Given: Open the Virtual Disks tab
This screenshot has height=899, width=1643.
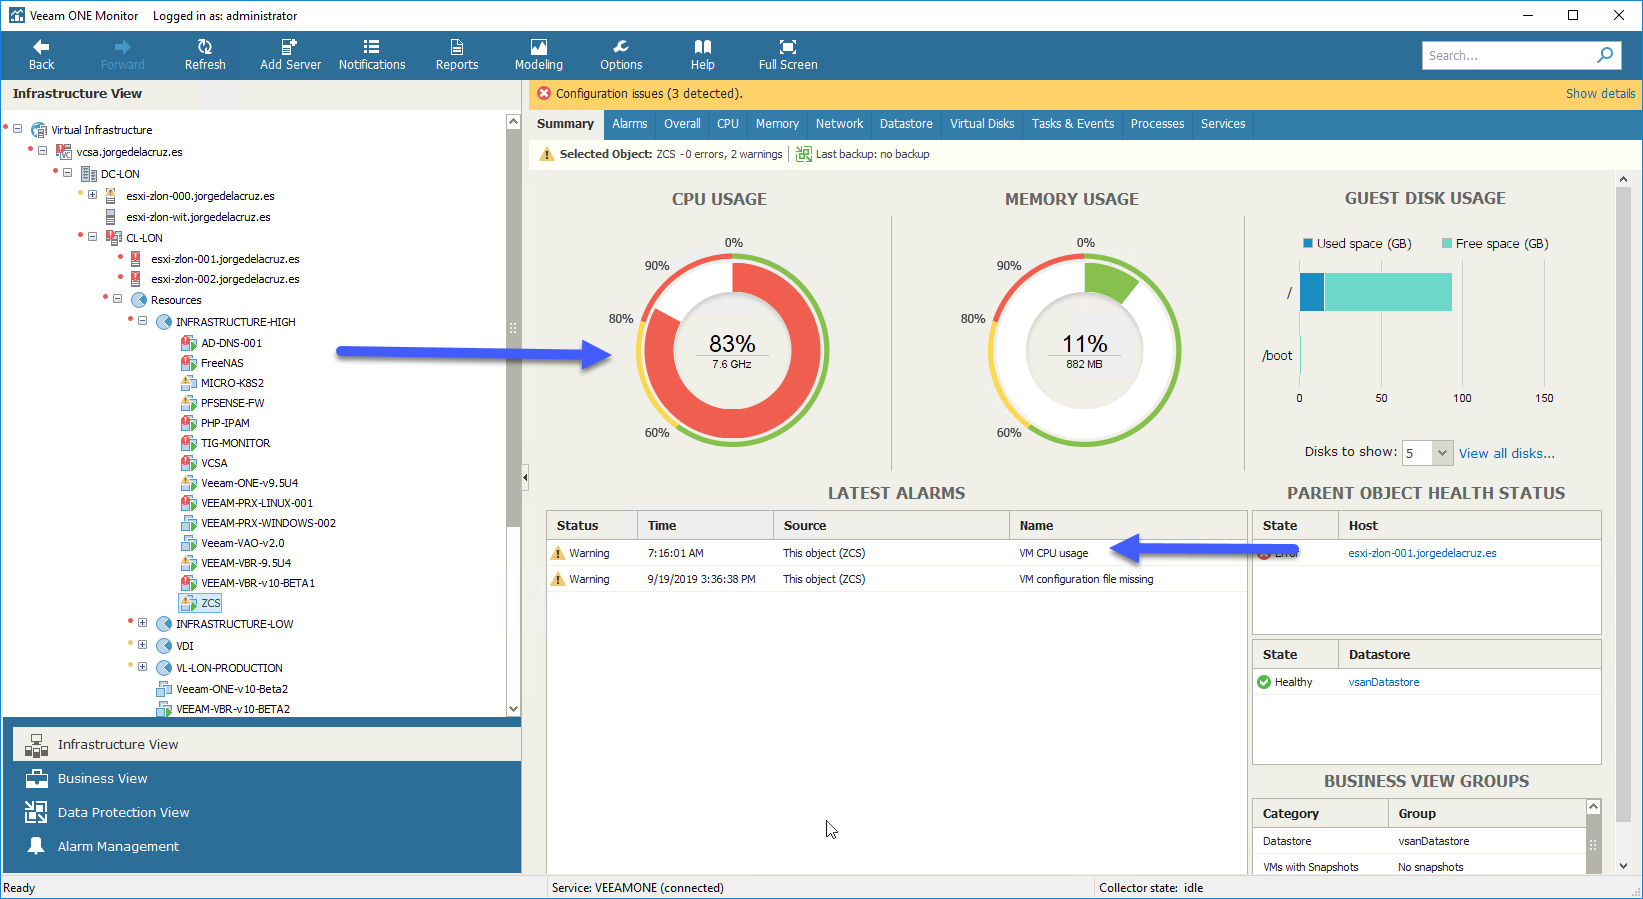Looking at the screenshot, I should (982, 124).
